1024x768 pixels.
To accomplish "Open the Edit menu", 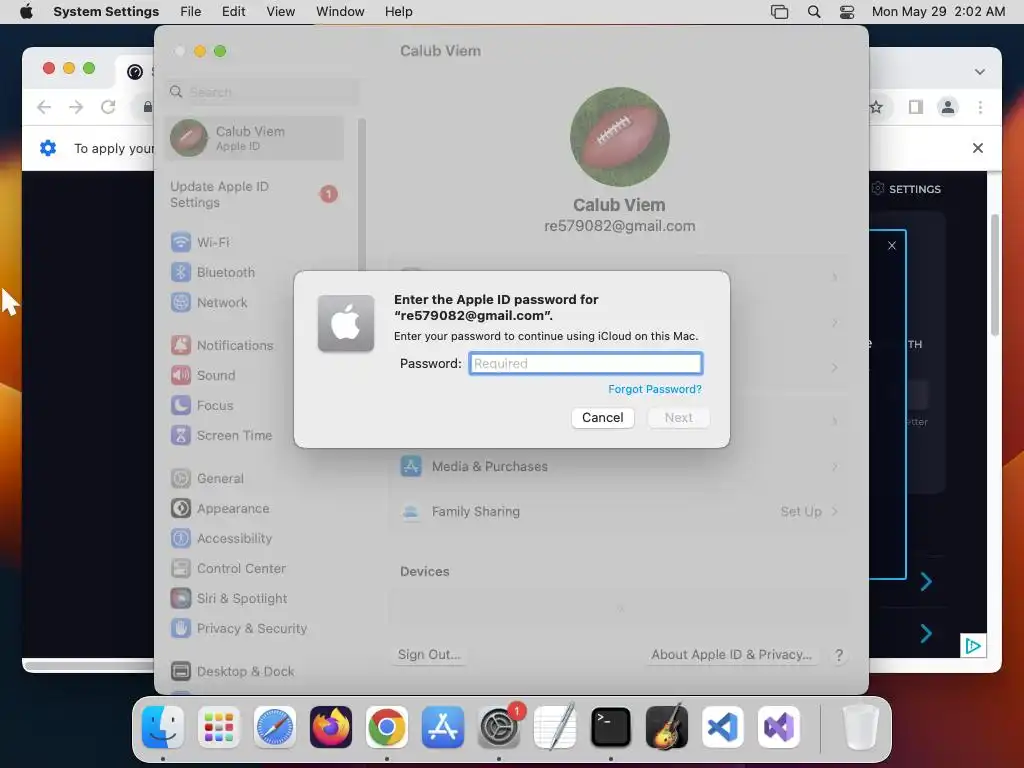I will [x=234, y=12].
